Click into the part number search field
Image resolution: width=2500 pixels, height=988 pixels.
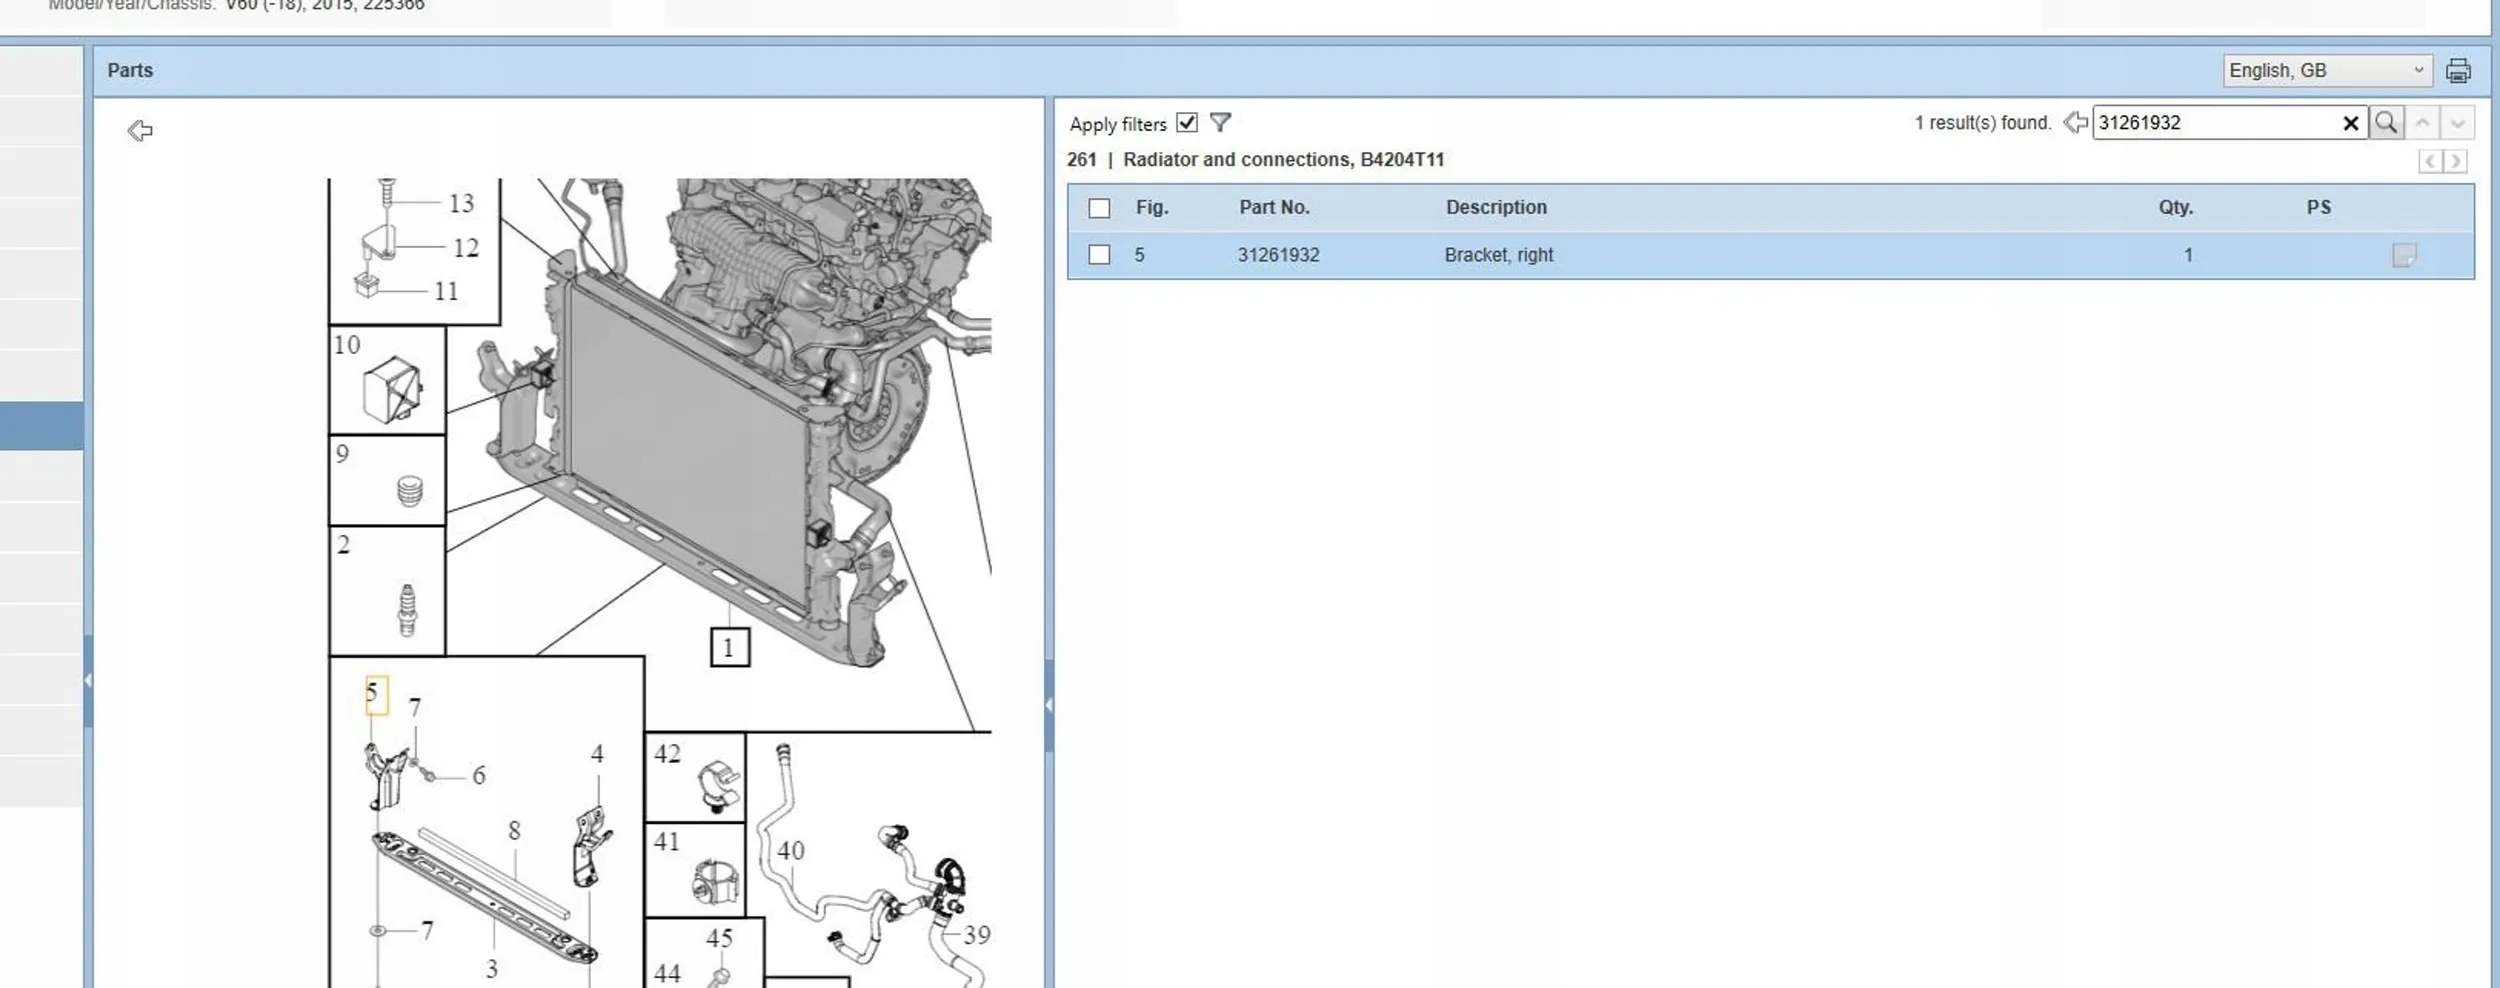click(x=2215, y=123)
